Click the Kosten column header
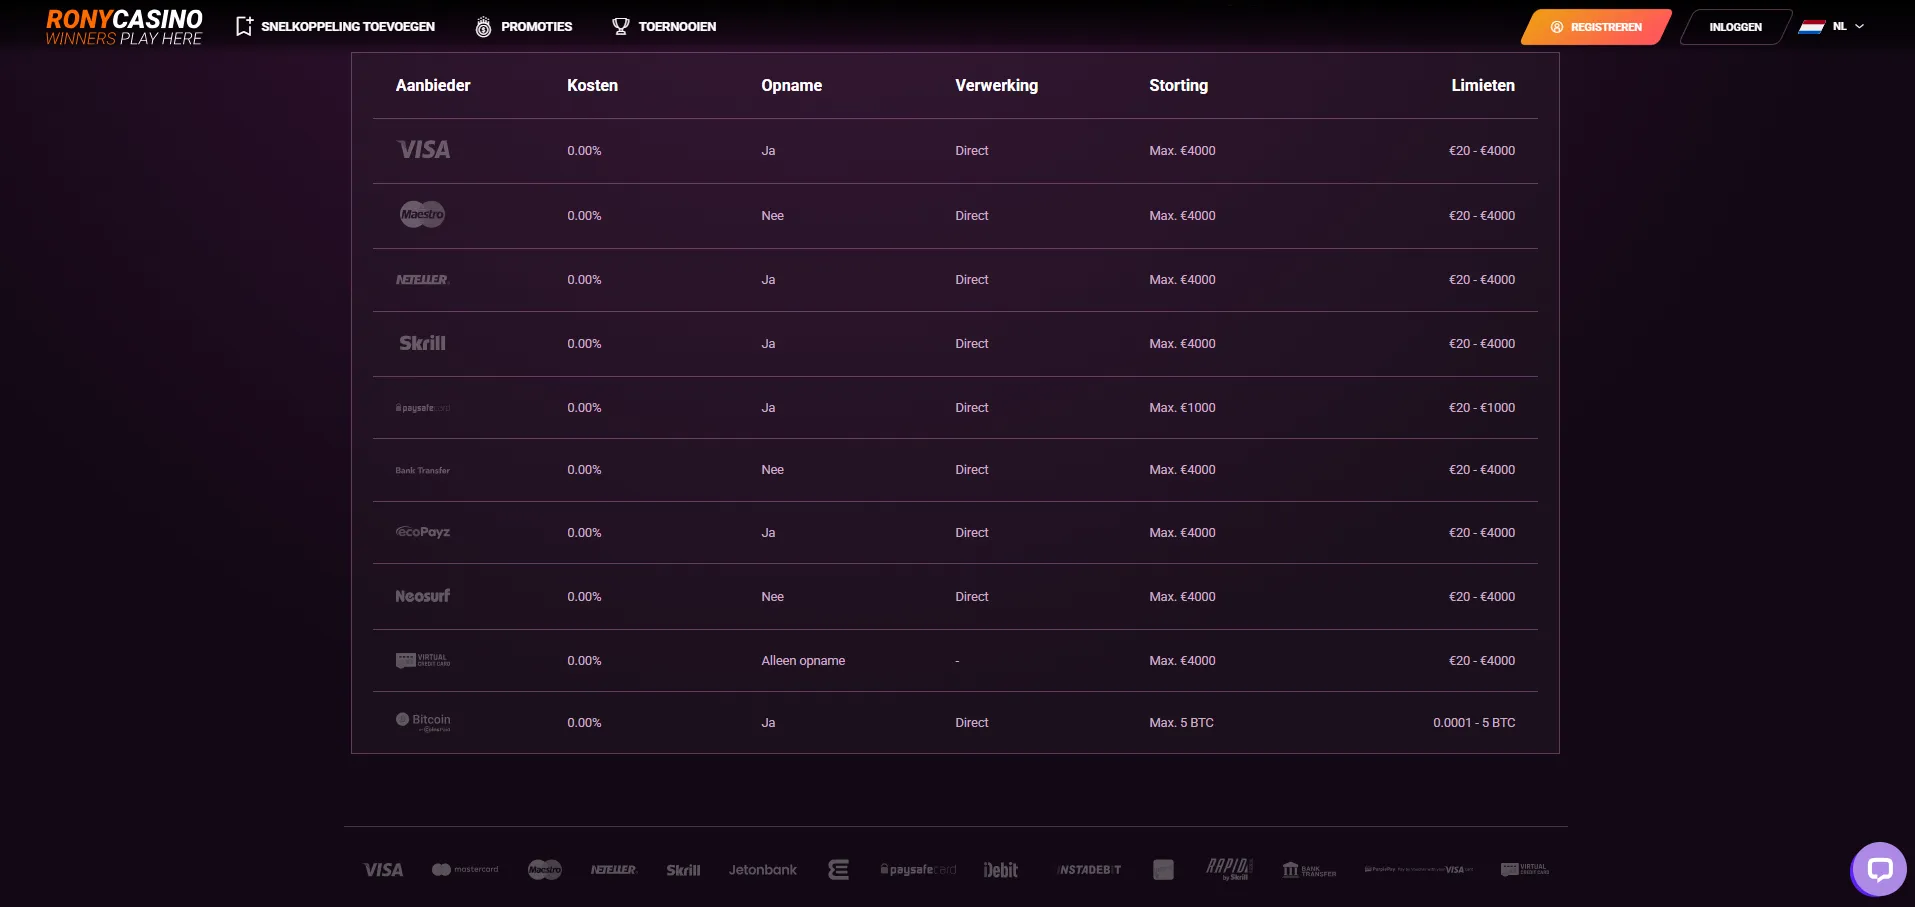The image size is (1915, 907). pos(592,86)
